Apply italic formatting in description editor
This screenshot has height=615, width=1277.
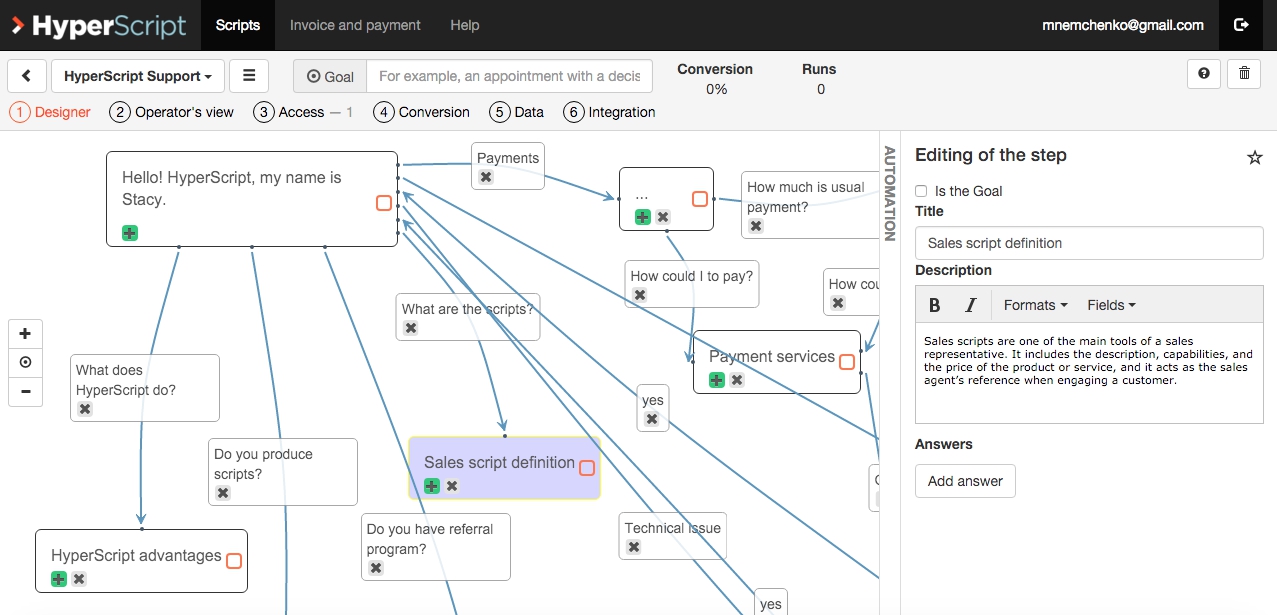(970, 305)
